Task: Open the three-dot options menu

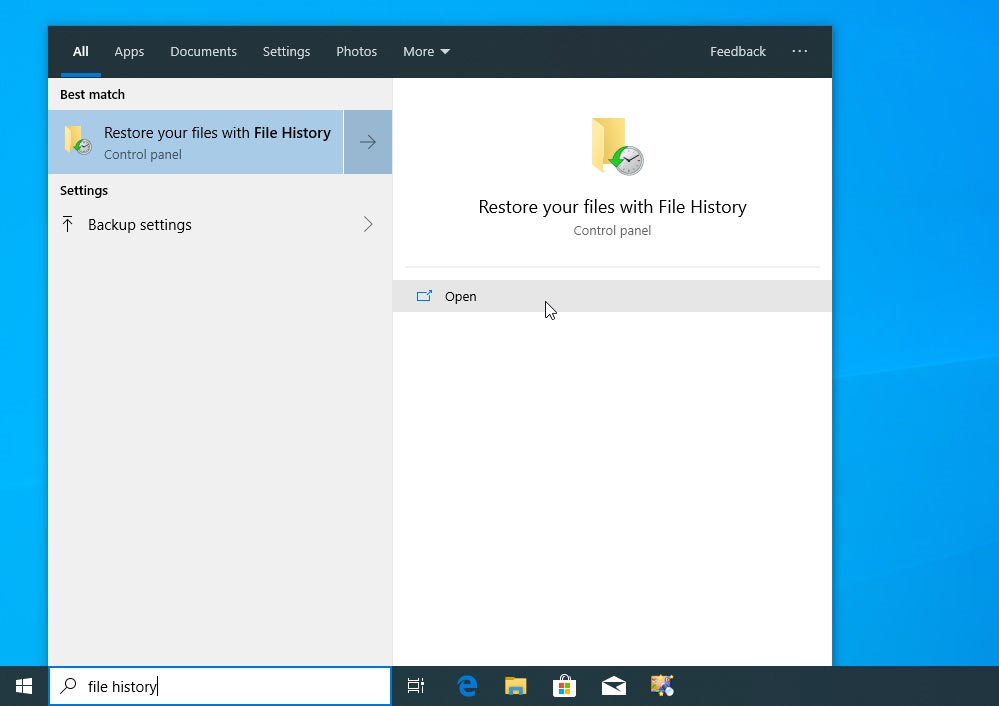Action: (x=800, y=51)
